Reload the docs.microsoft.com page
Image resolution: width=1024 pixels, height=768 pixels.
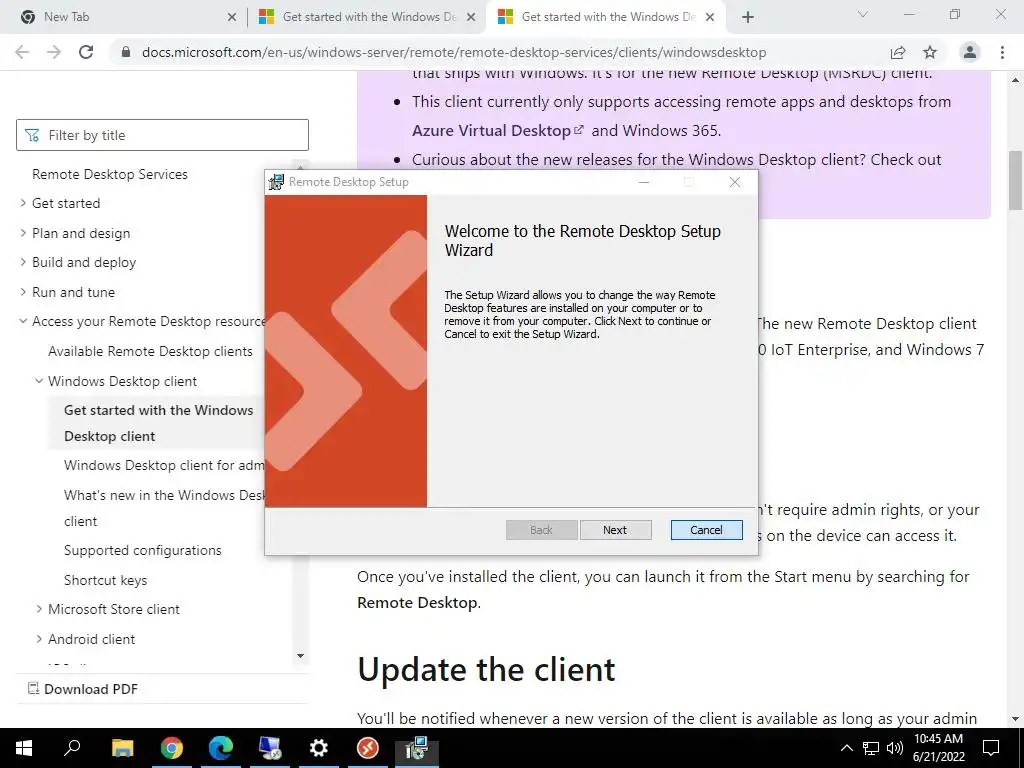pos(86,52)
